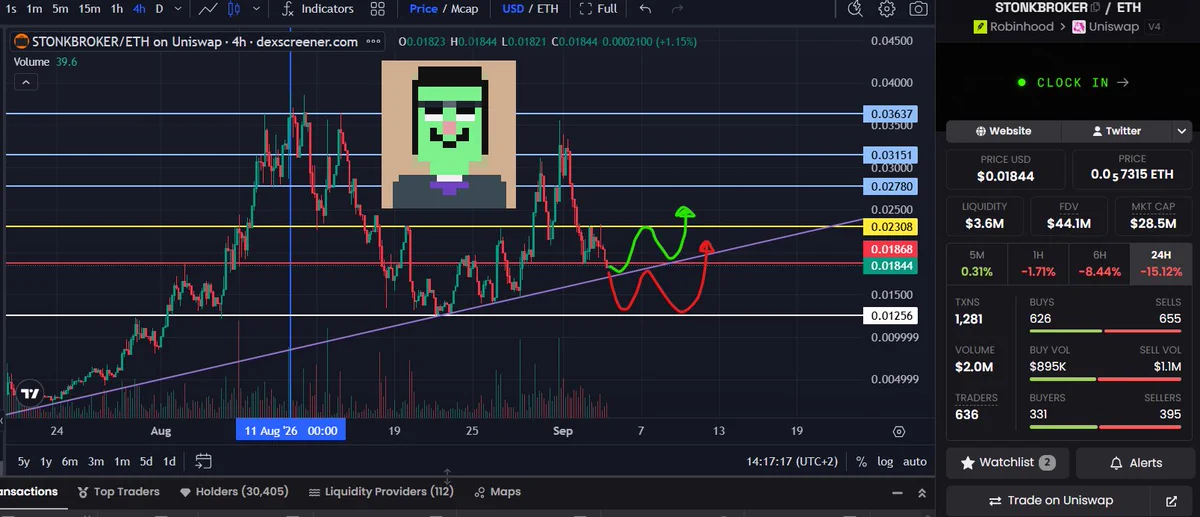Toggle auto scale on price axis
Screen dimensions: 1200x517
pyautogui.click(x=914, y=462)
